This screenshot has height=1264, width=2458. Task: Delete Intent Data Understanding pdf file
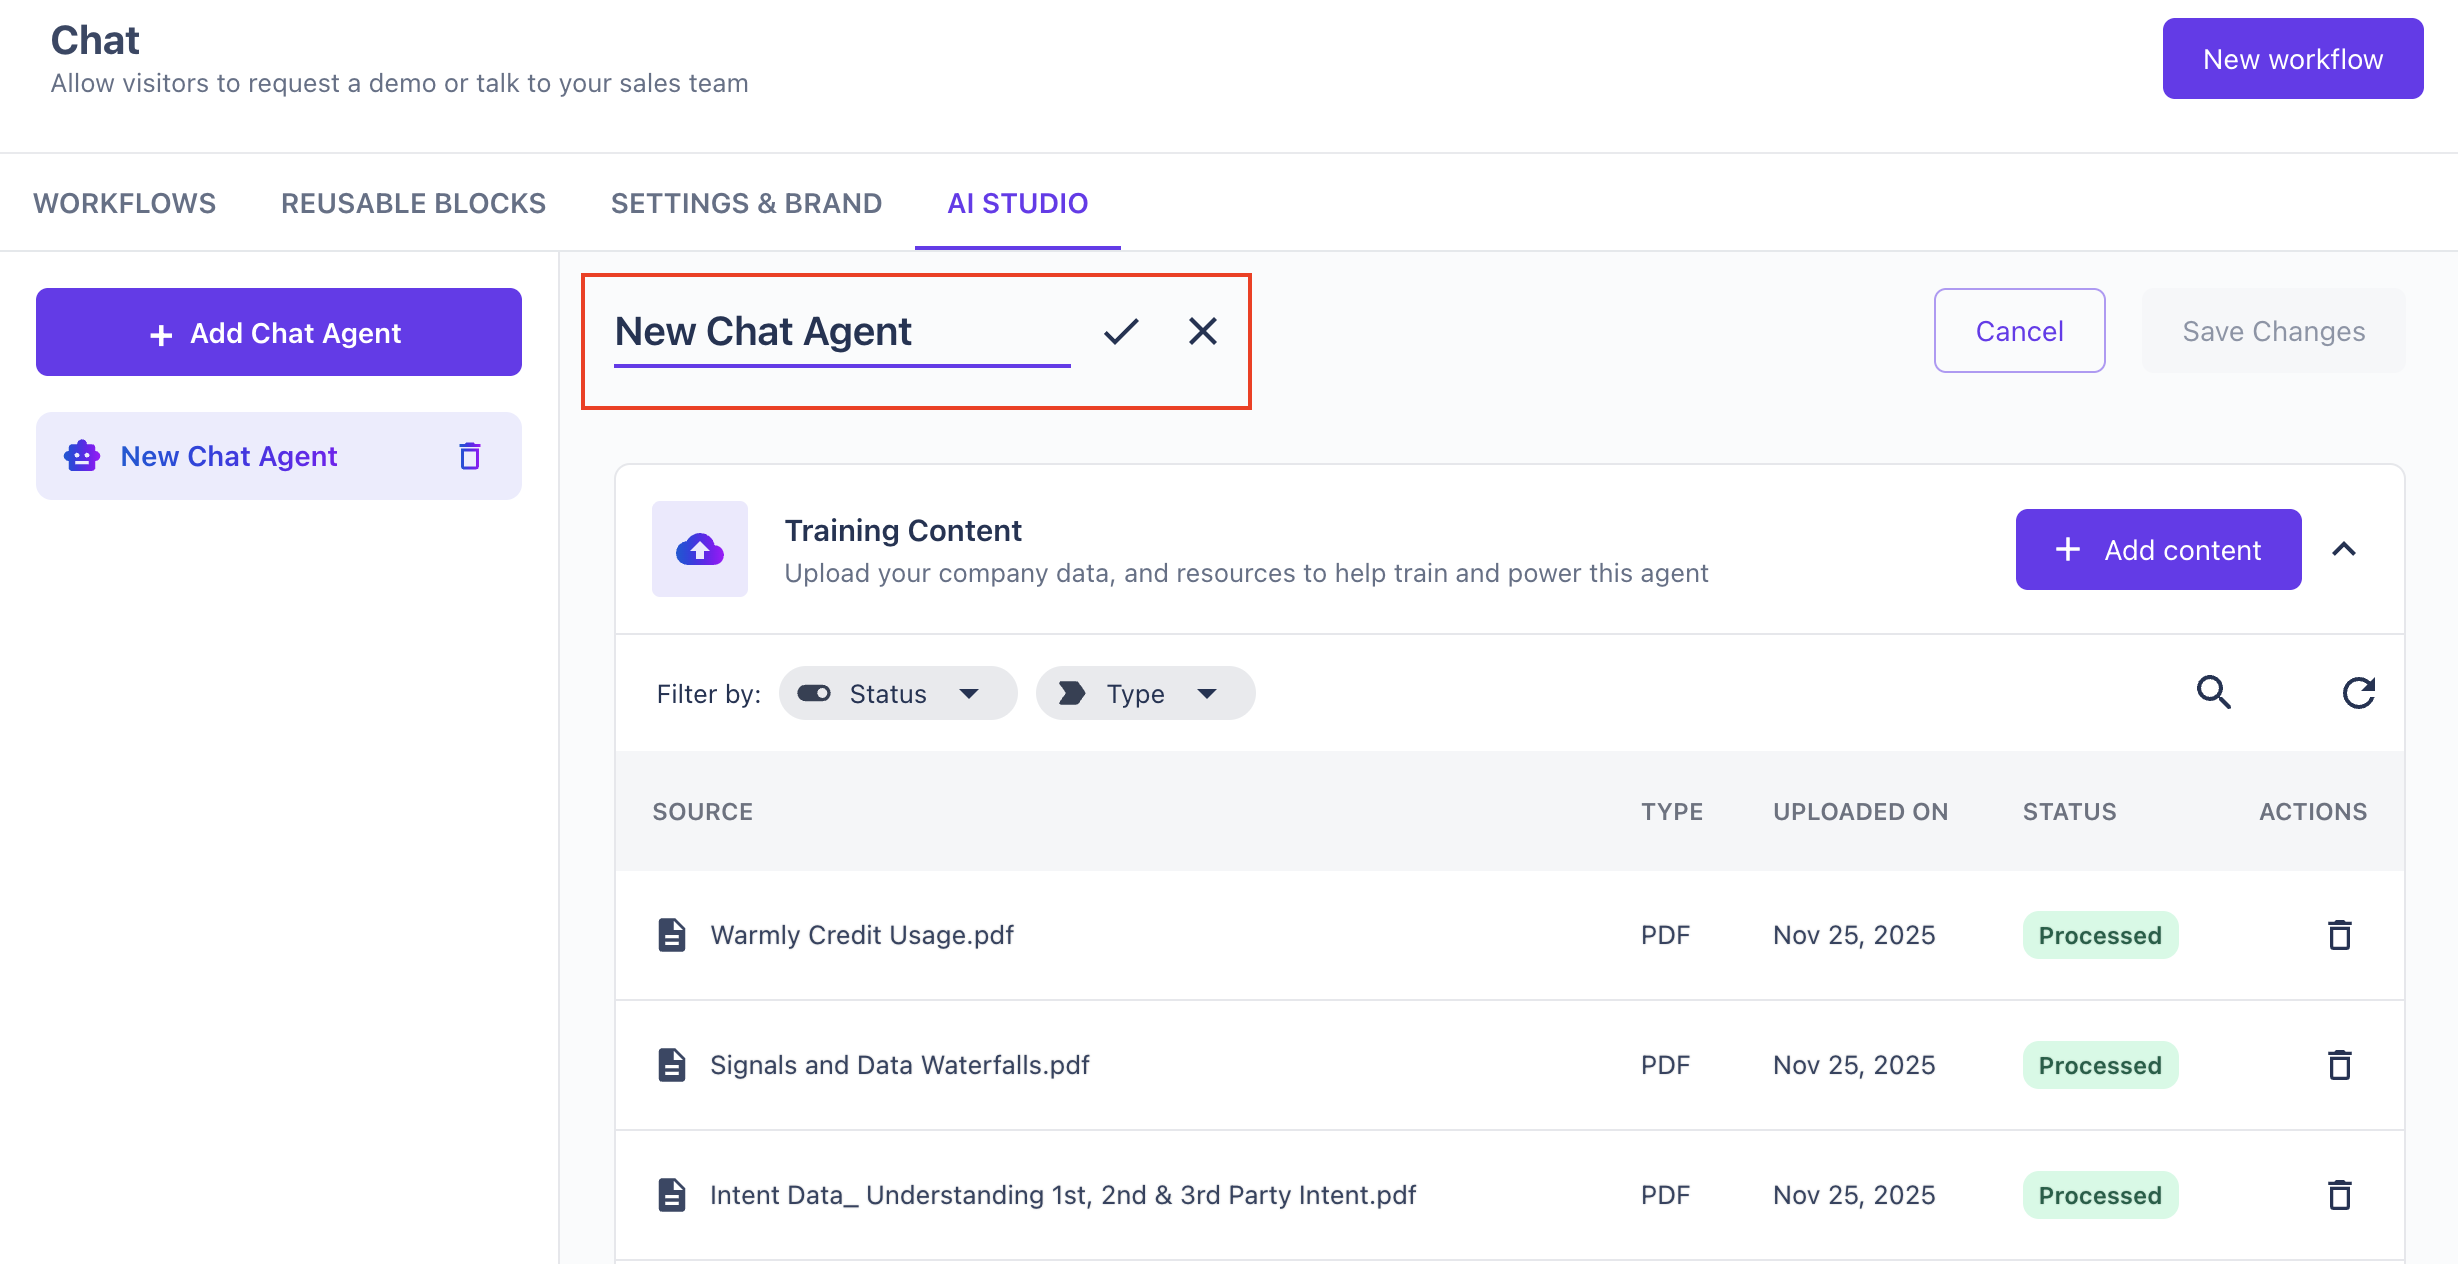click(x=2339, y=1195)
